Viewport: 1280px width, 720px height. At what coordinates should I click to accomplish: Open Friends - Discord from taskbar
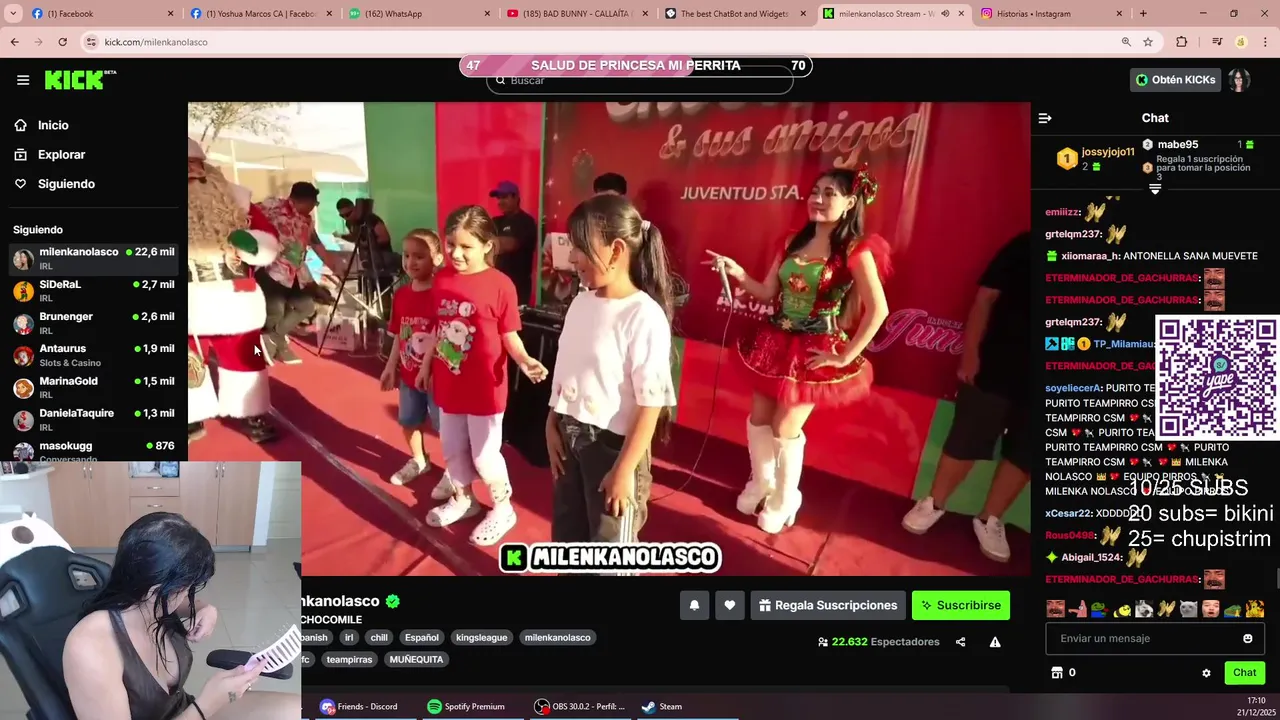(x=359, y=706)
